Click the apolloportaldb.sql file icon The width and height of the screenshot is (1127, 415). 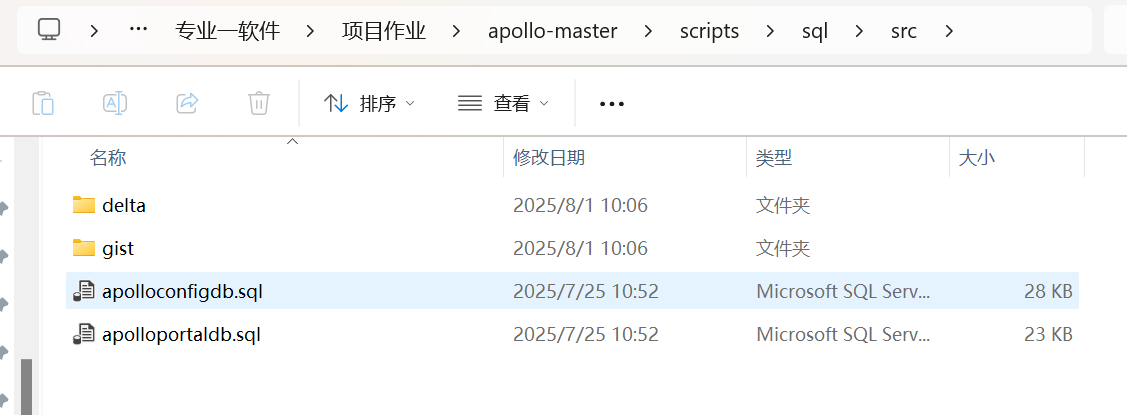point(84,335)
